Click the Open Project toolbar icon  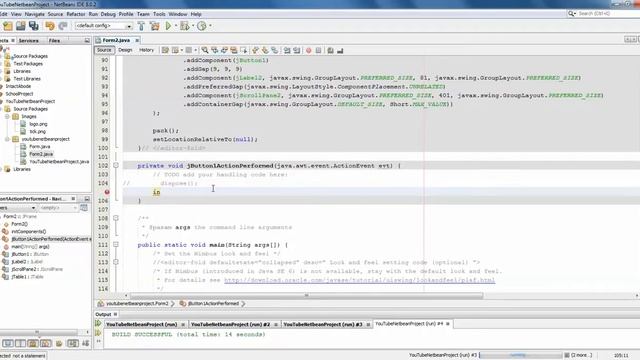[20, 26]
